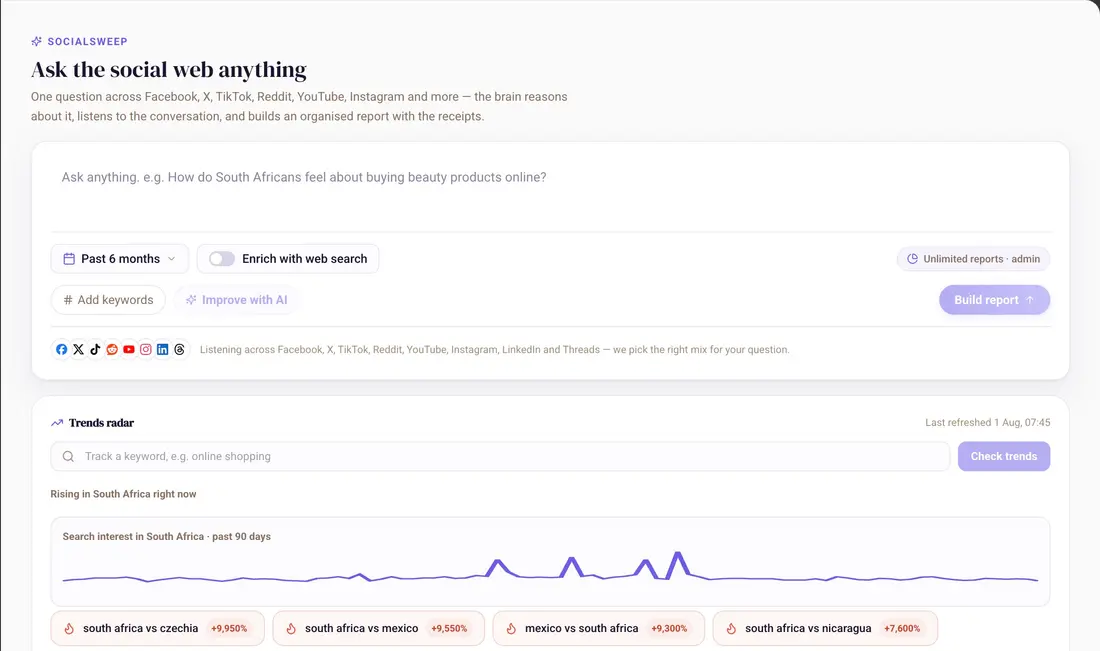Viewport: 1100px width, 651px height.
Task: Select the mexico vs south africa trend chip
Action: [x=598, y=629]
